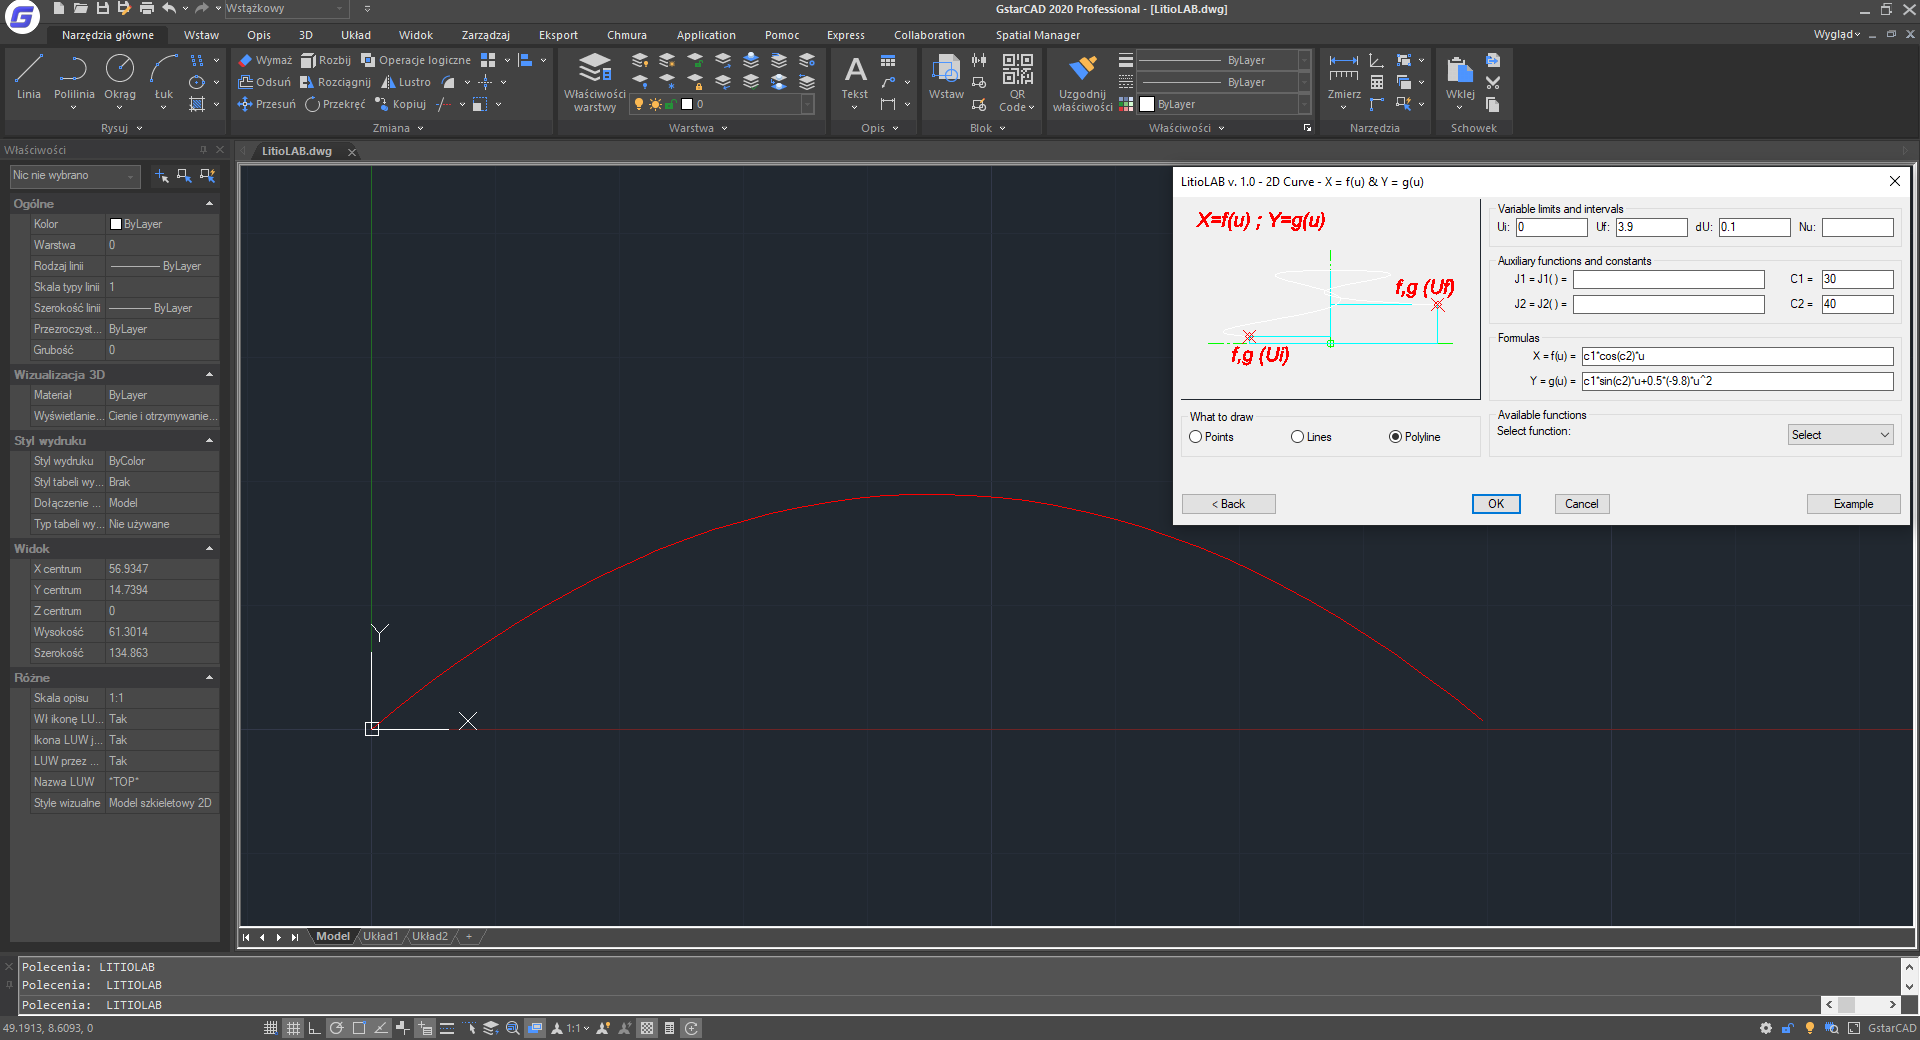Switch to the Układ1 layout tab
The height and width of the screenshot is (1040, 1920).
[380, 937]
